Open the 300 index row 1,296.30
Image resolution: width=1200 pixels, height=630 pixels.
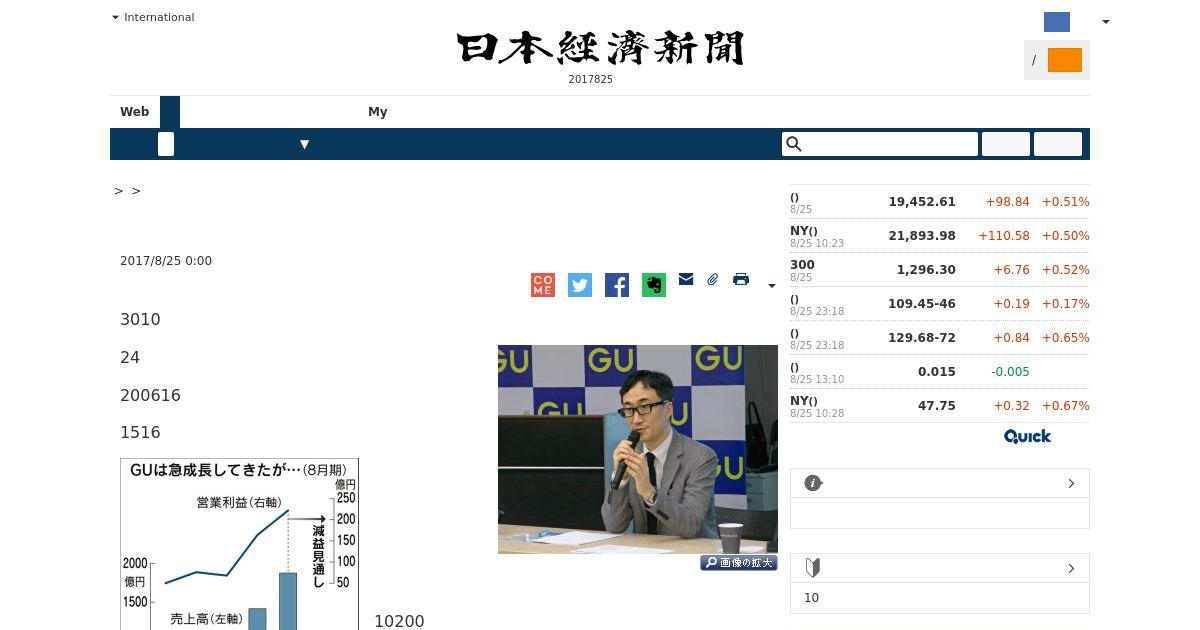940,270
